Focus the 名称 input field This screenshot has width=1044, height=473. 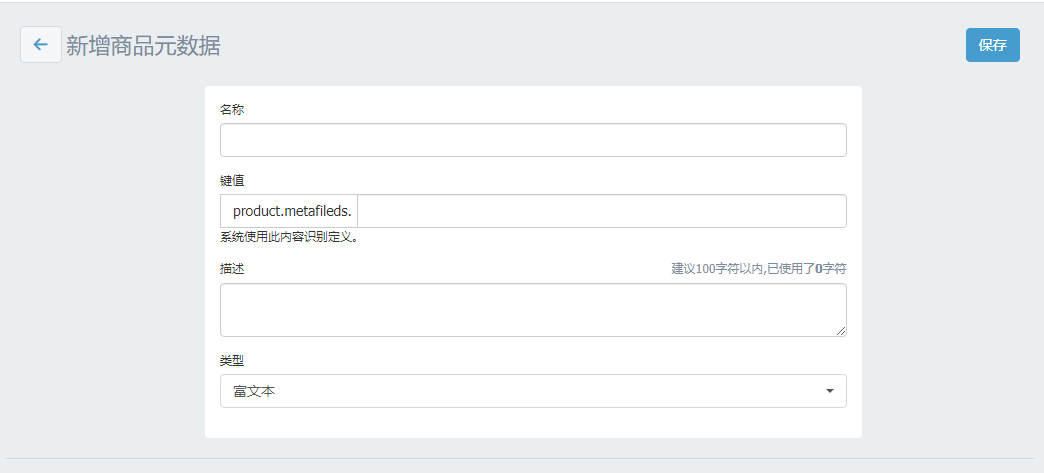(533, 140)
